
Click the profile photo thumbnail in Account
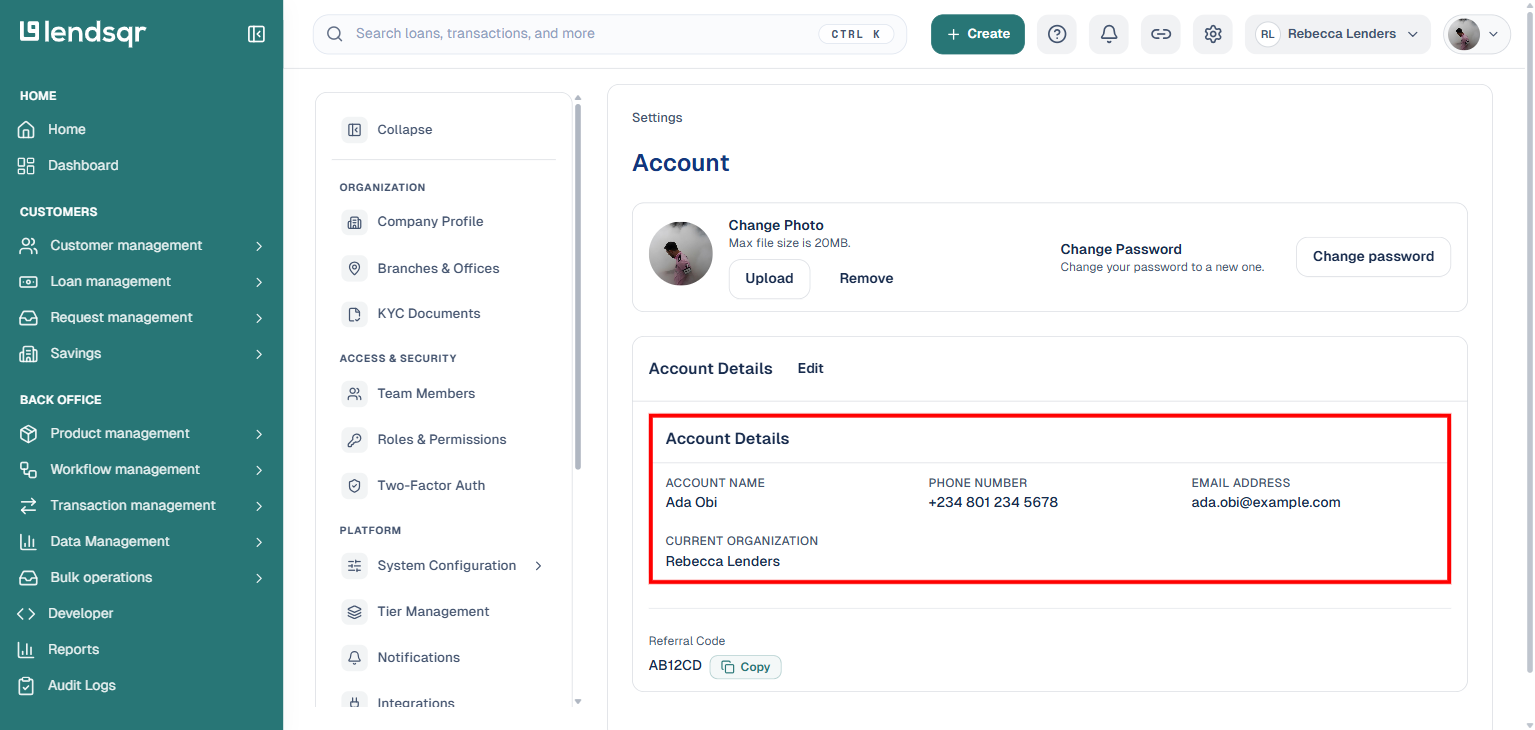click(681, 254)
